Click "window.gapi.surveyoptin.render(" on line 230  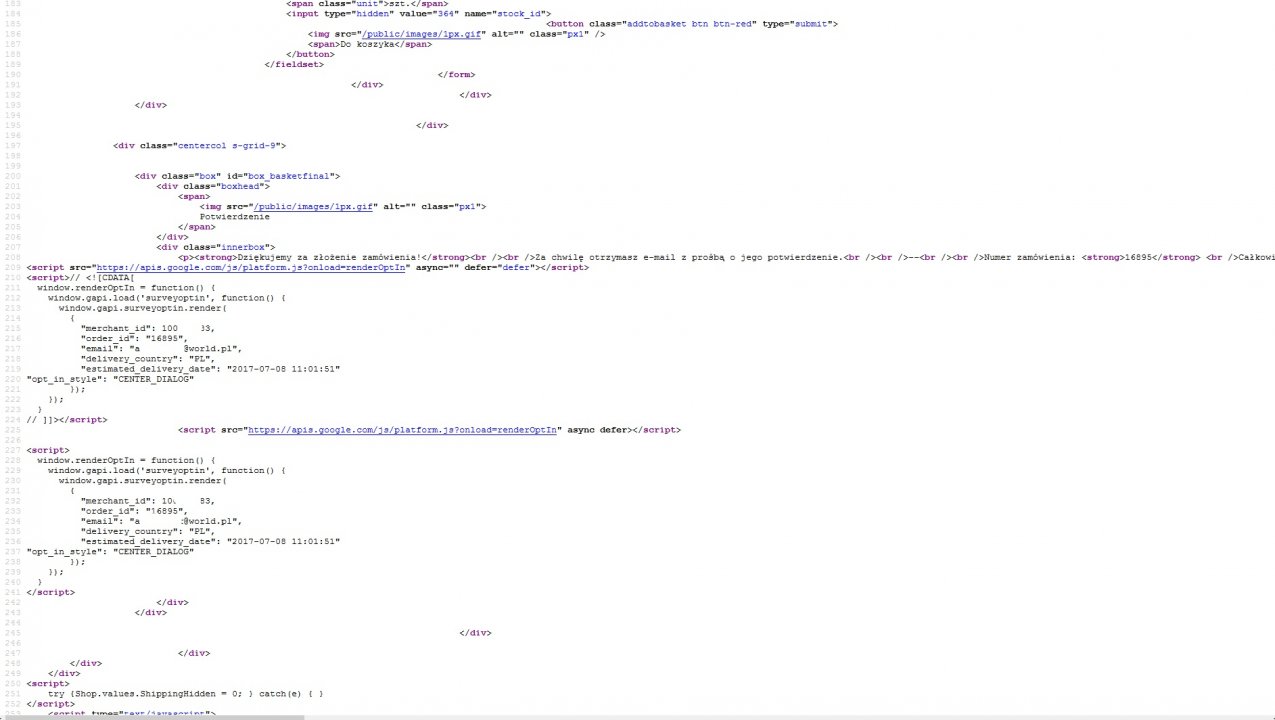tap(143, 481)
